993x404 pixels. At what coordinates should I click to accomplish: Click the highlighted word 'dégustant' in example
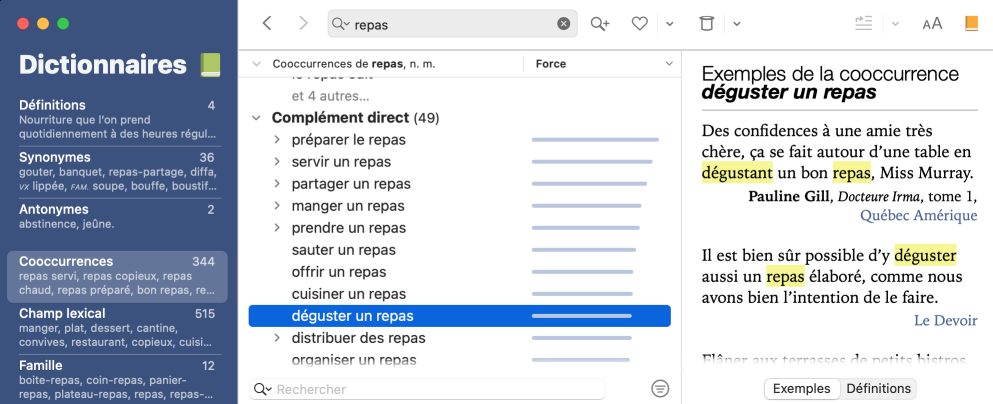[x=737, y=173]
